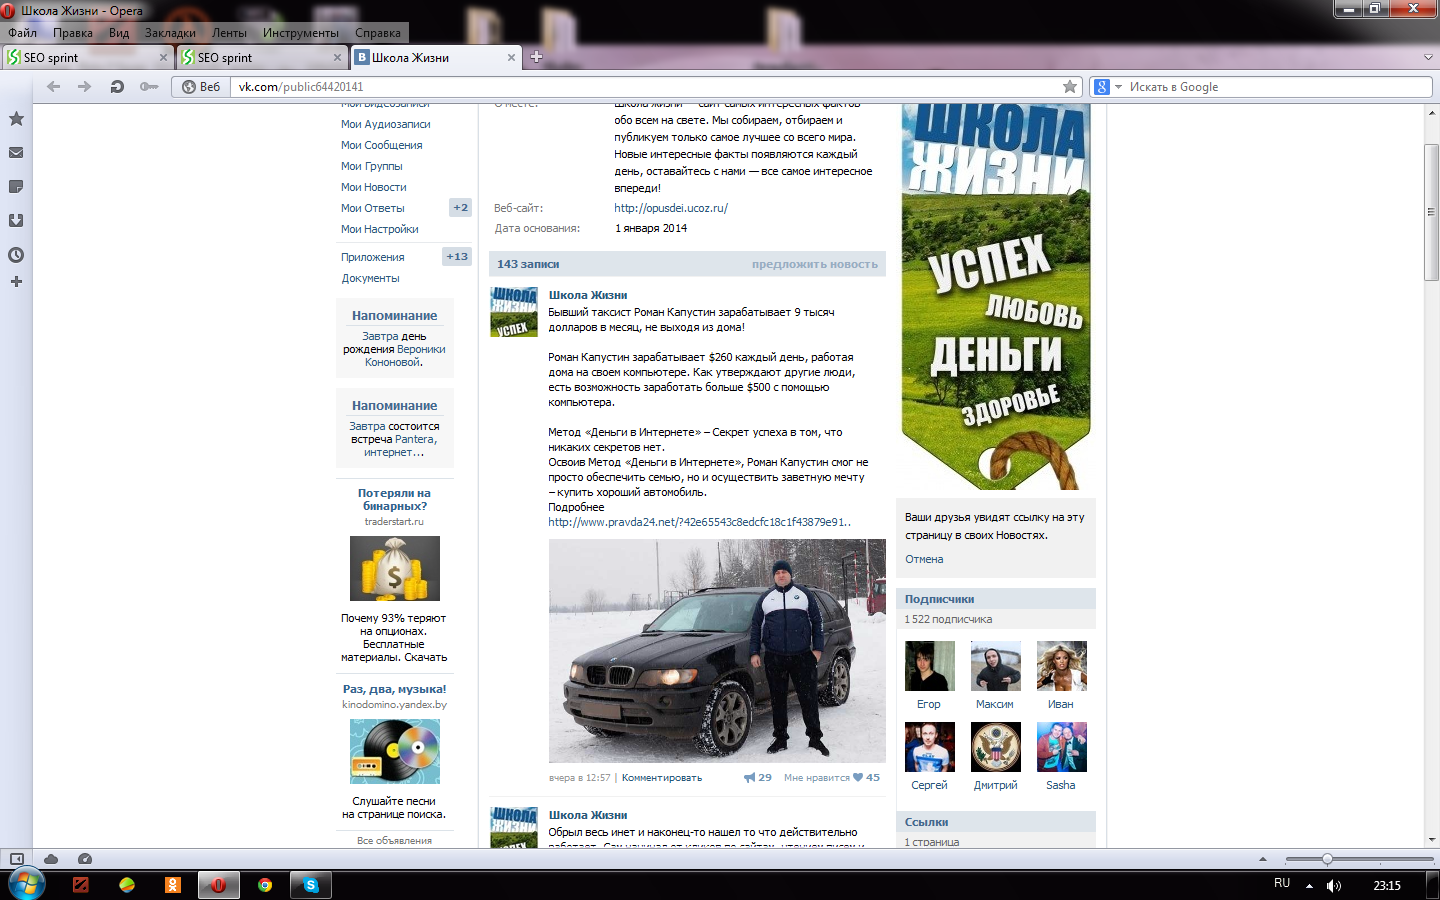Switch to the second SEO sprint tab

tap(262, 57)
